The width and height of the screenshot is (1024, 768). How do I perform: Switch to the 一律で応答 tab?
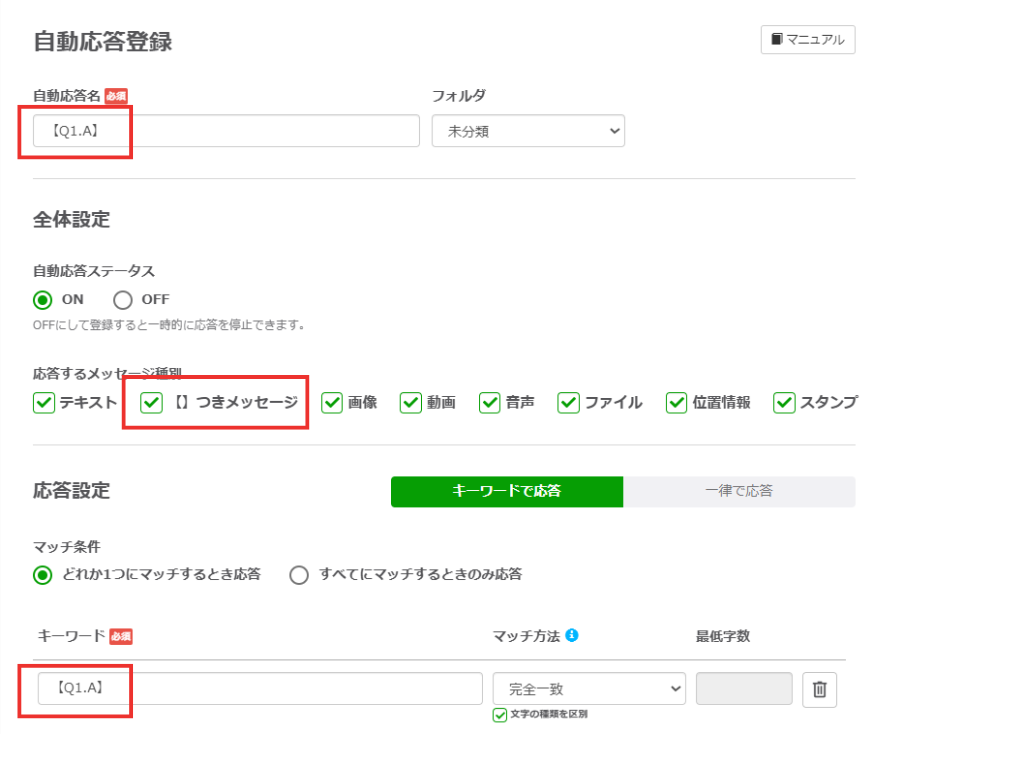point(739,491)
